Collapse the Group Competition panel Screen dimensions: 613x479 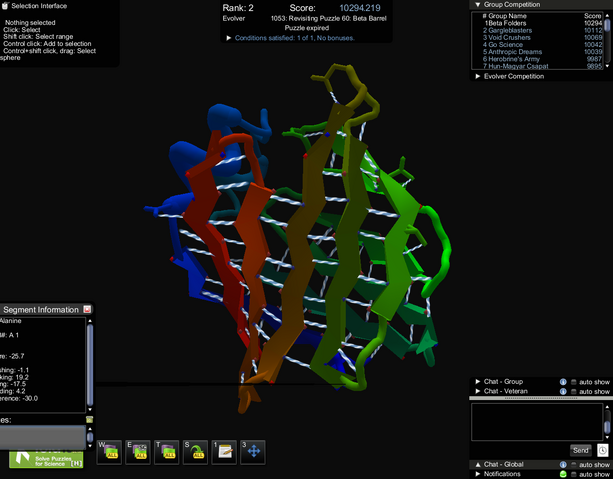point(478,5)
